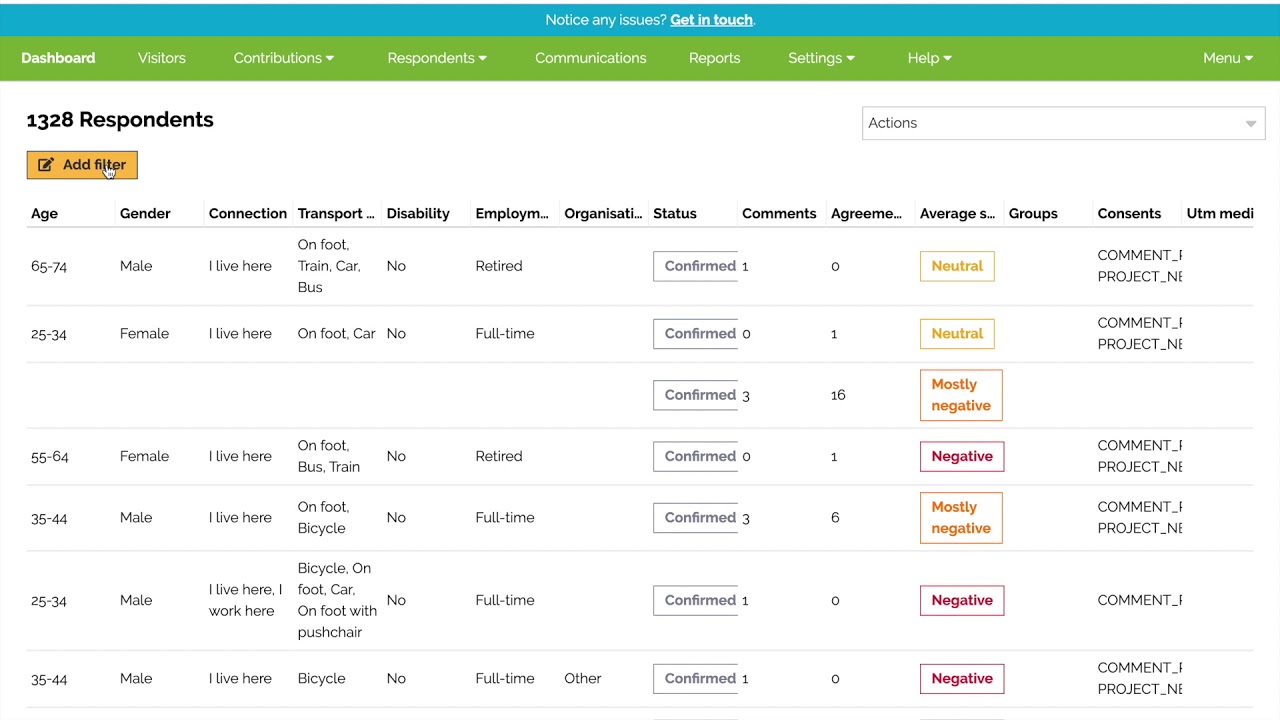Image resolution: width=1280 pixels, height=720 pixels.
Task: Click the Agreements column header
Action: (866, 213)
